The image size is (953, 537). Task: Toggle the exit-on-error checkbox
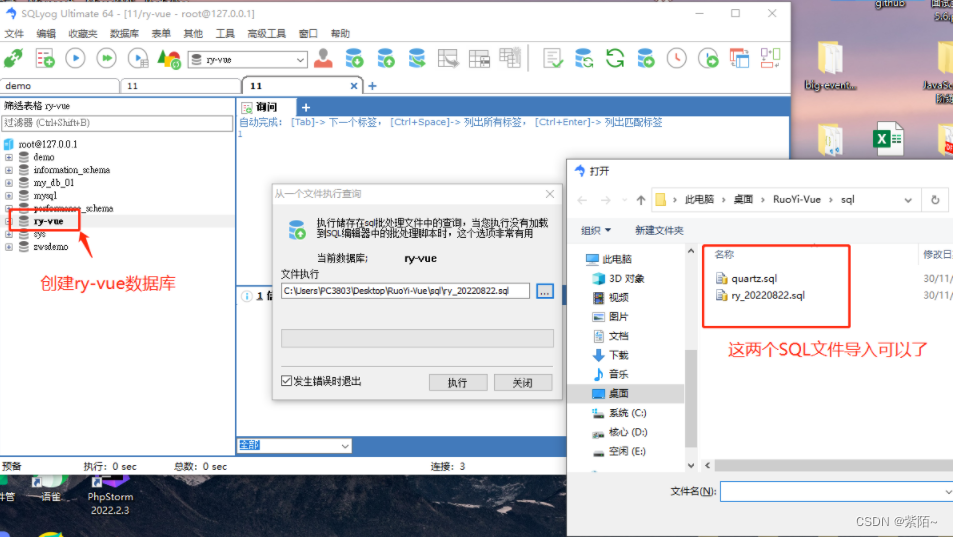[287, 381]
